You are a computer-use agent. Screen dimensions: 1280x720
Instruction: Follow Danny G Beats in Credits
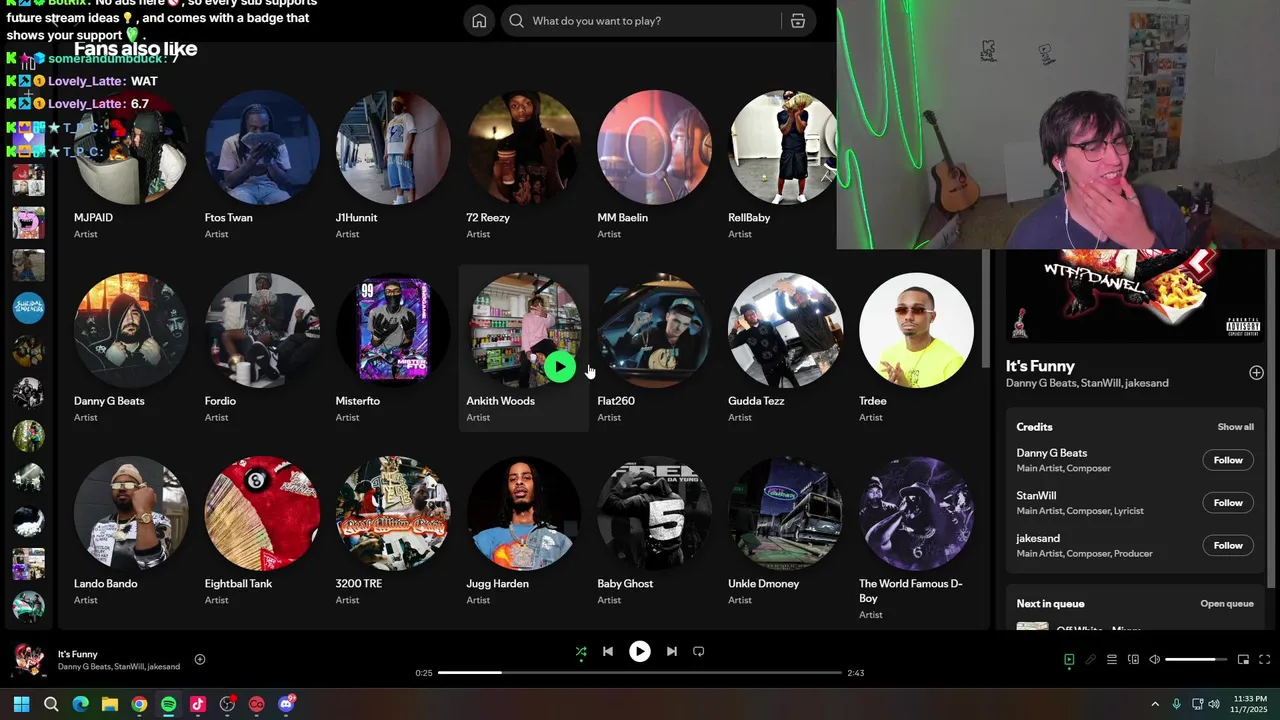pyautogui.click(x=1228, y=460)
